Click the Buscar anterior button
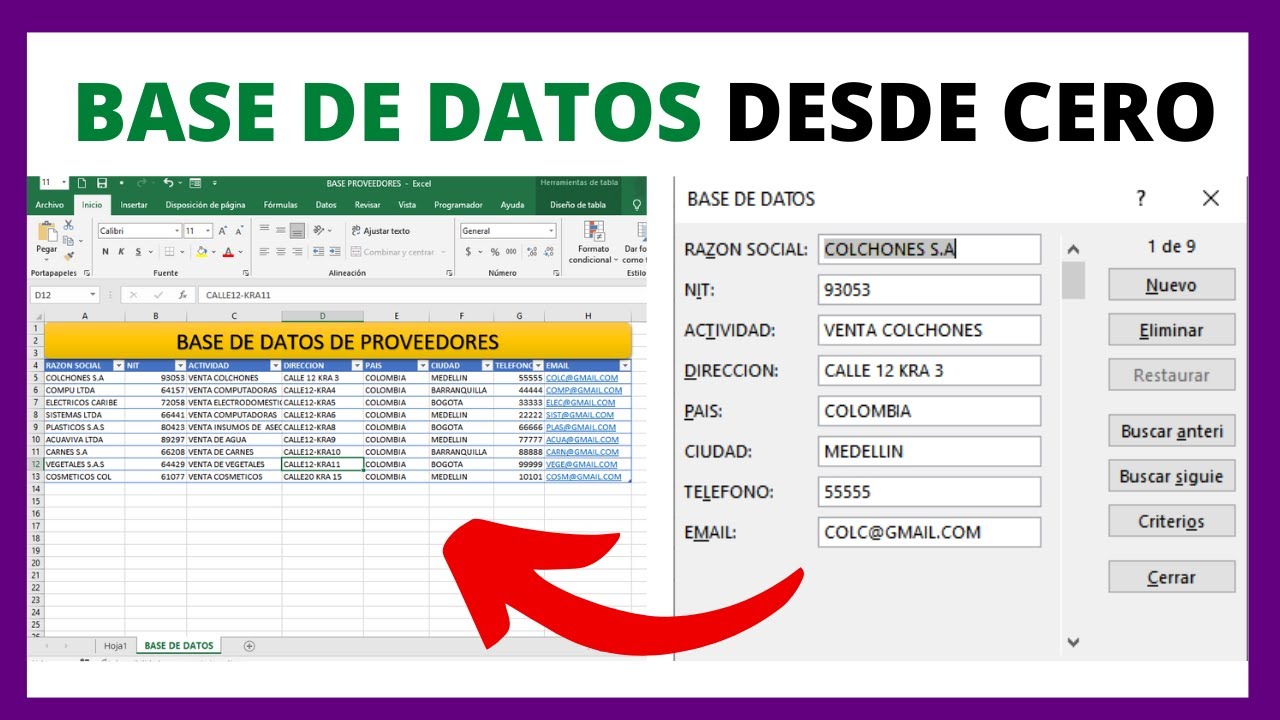Image resolution: width=1280 pixels, height=720 pixels. click(1171, 432)
